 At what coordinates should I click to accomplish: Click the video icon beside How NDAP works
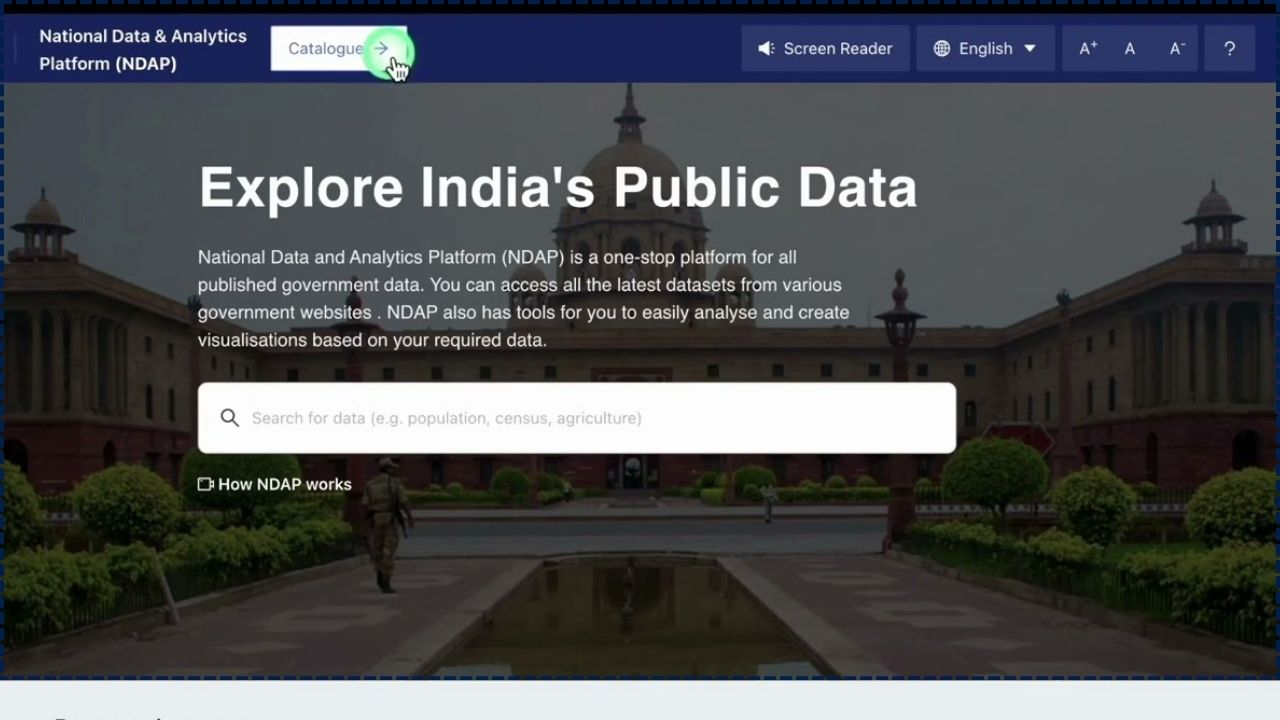click(x=206, y=484)
